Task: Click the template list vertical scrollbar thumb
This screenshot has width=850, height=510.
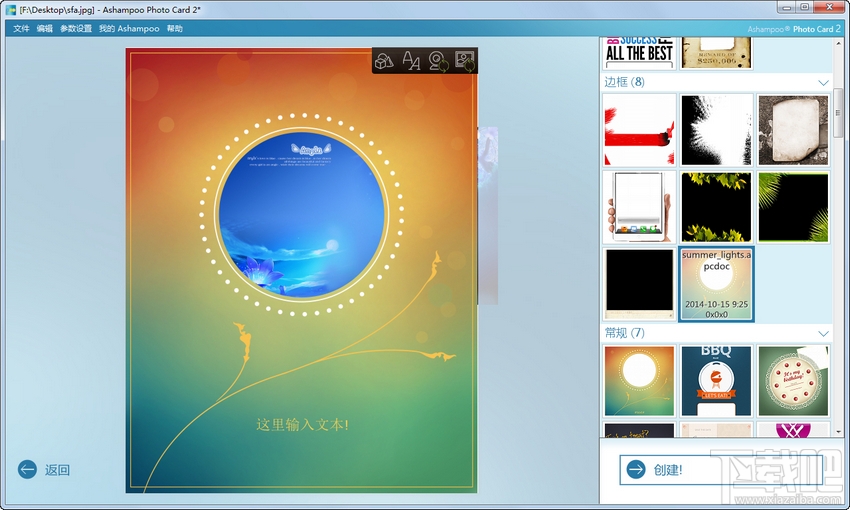Action: coord(838,113)
